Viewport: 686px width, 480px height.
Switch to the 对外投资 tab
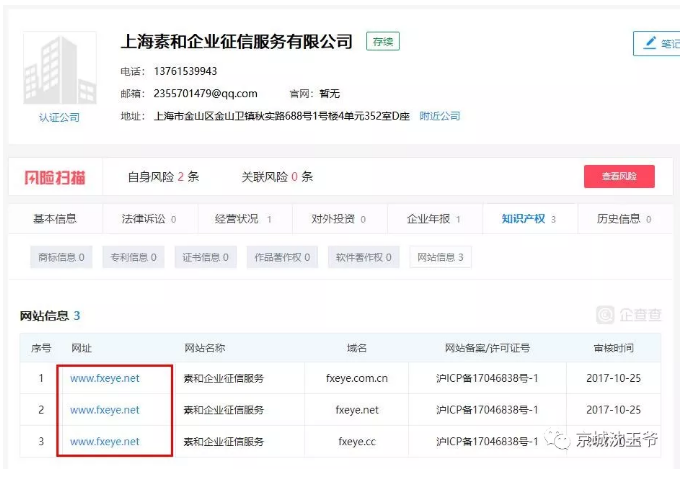tap(340, 219)
